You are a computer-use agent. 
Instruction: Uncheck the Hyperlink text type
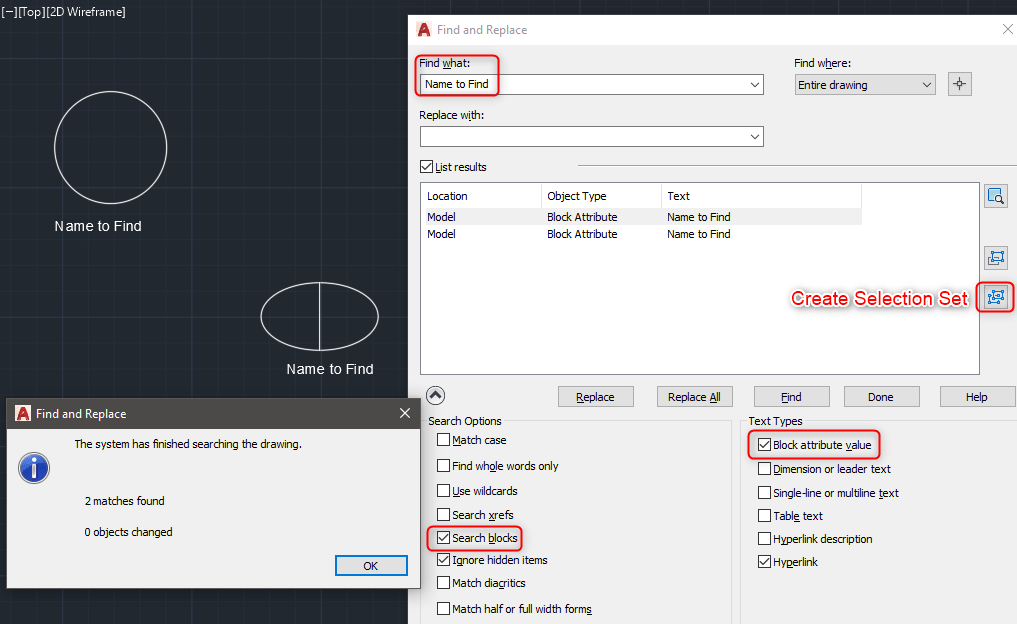tap(763, 561)
